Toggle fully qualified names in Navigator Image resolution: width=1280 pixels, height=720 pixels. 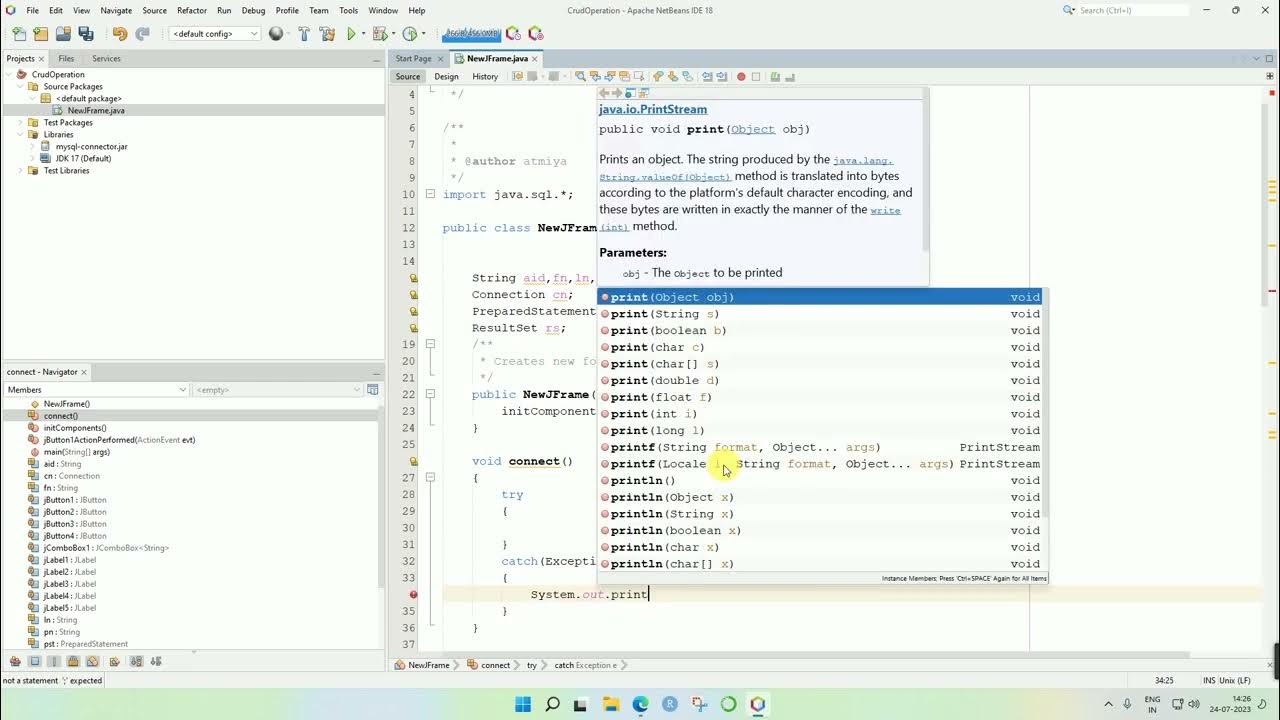tap(115, 661)
